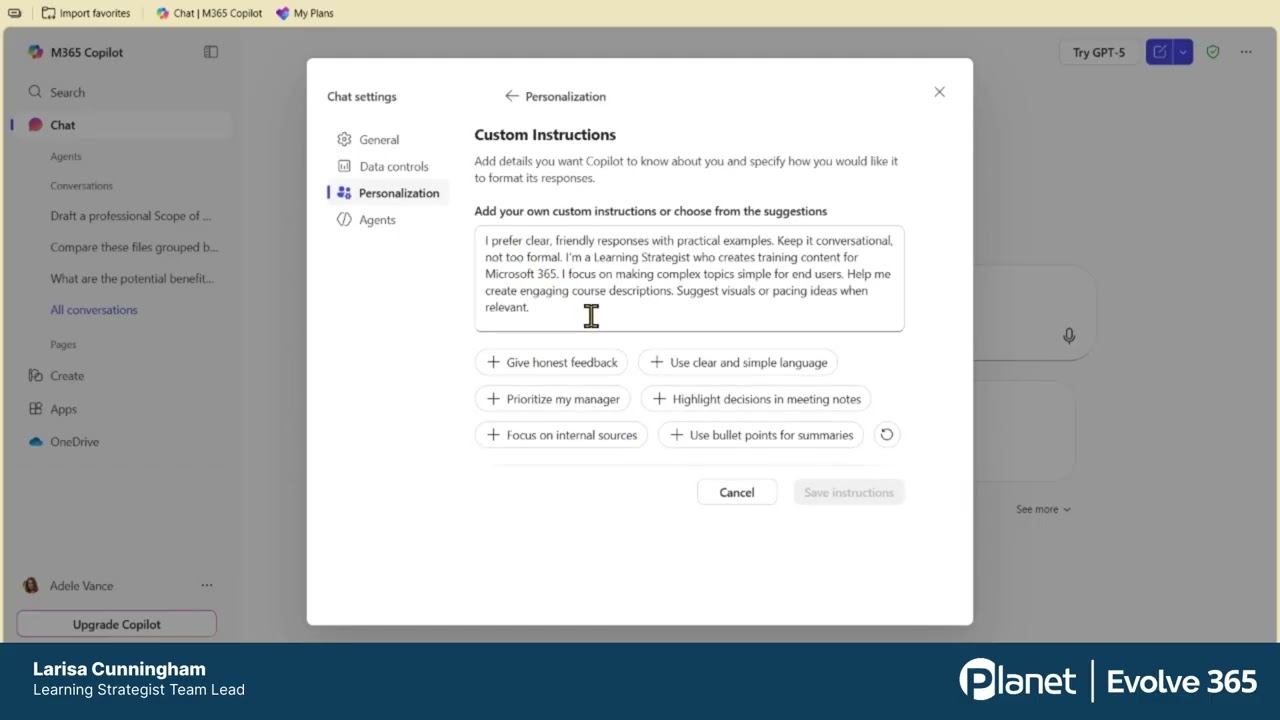Expand See more in background chat

tap(1043, 509)
